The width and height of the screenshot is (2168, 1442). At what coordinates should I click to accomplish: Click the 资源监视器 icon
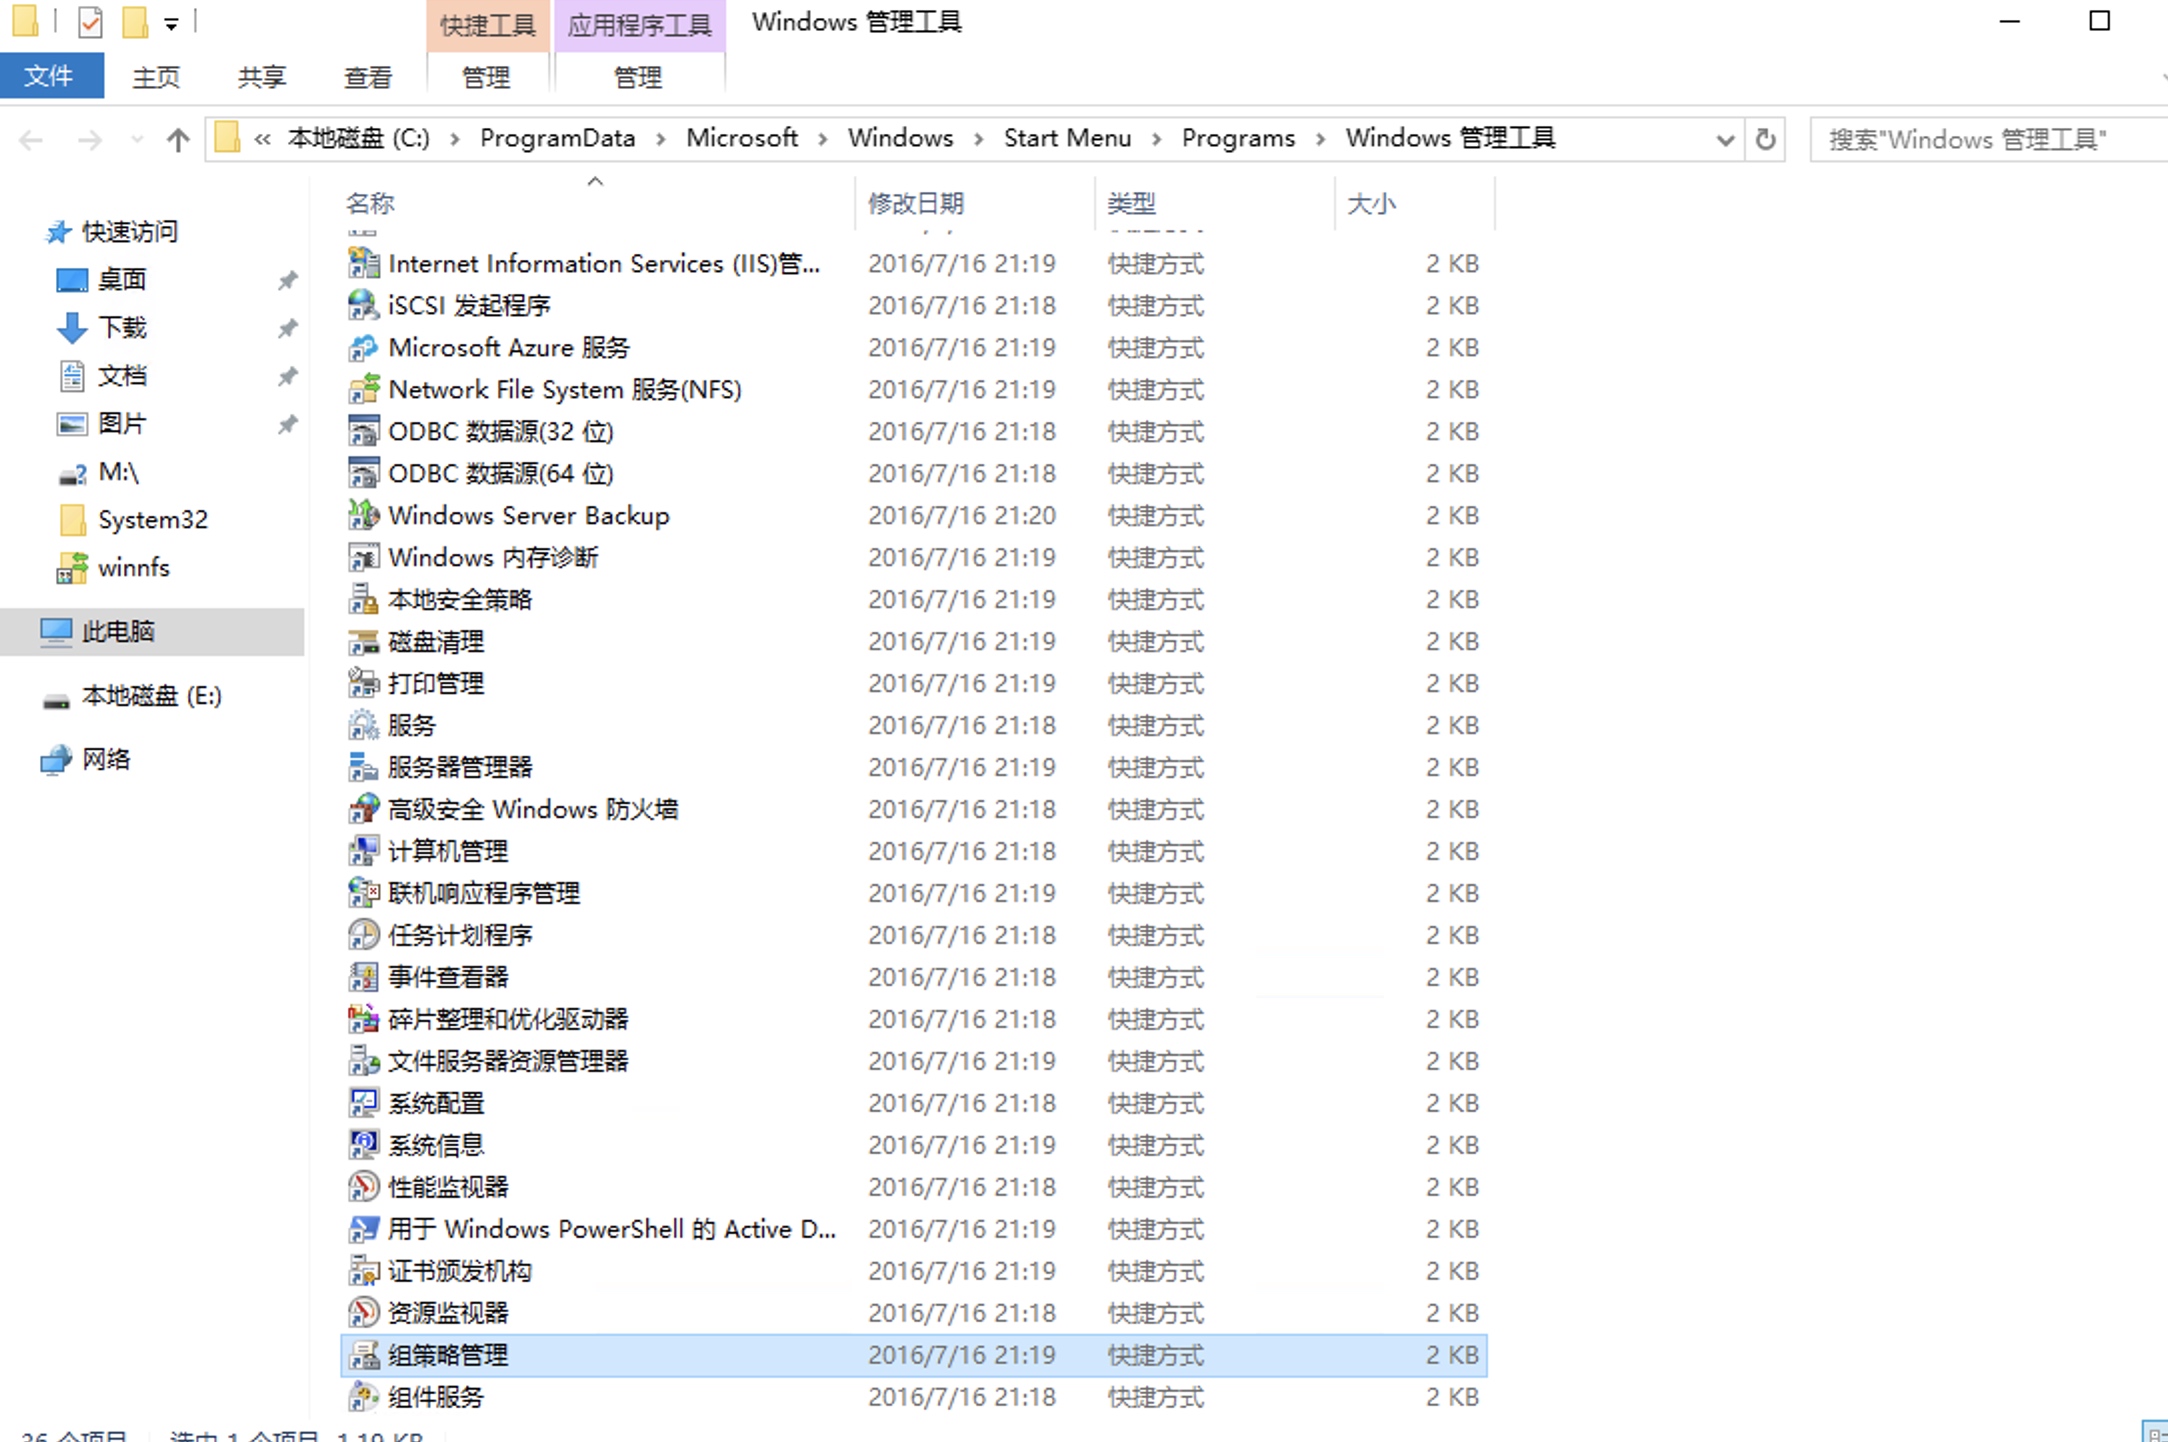[363, 1313]
